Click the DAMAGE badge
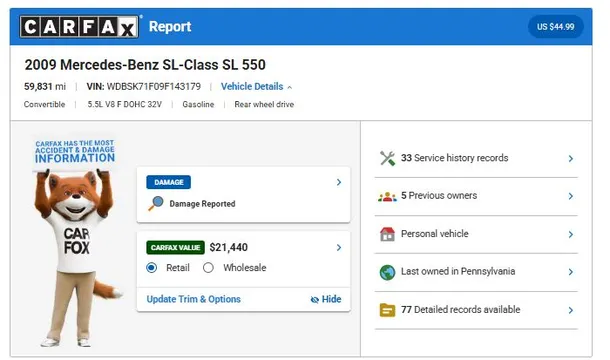The image size is (610, 360). click(x=168, y=182)
